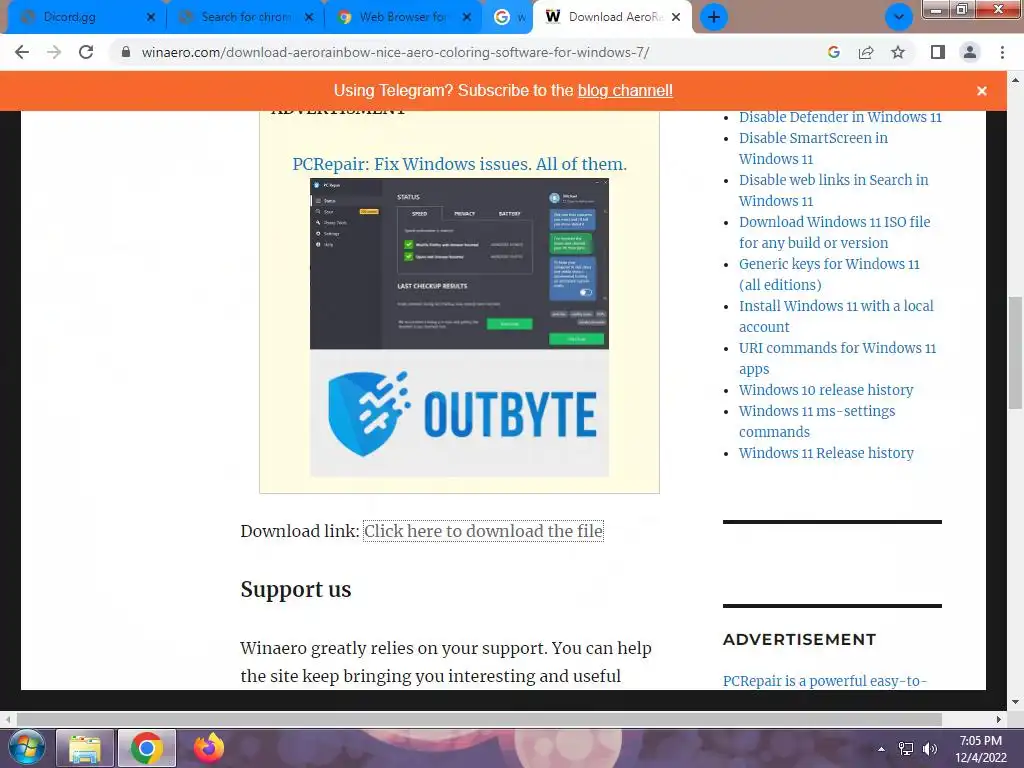Click here to download the file
1024x768 pixels.
[483, 531]
